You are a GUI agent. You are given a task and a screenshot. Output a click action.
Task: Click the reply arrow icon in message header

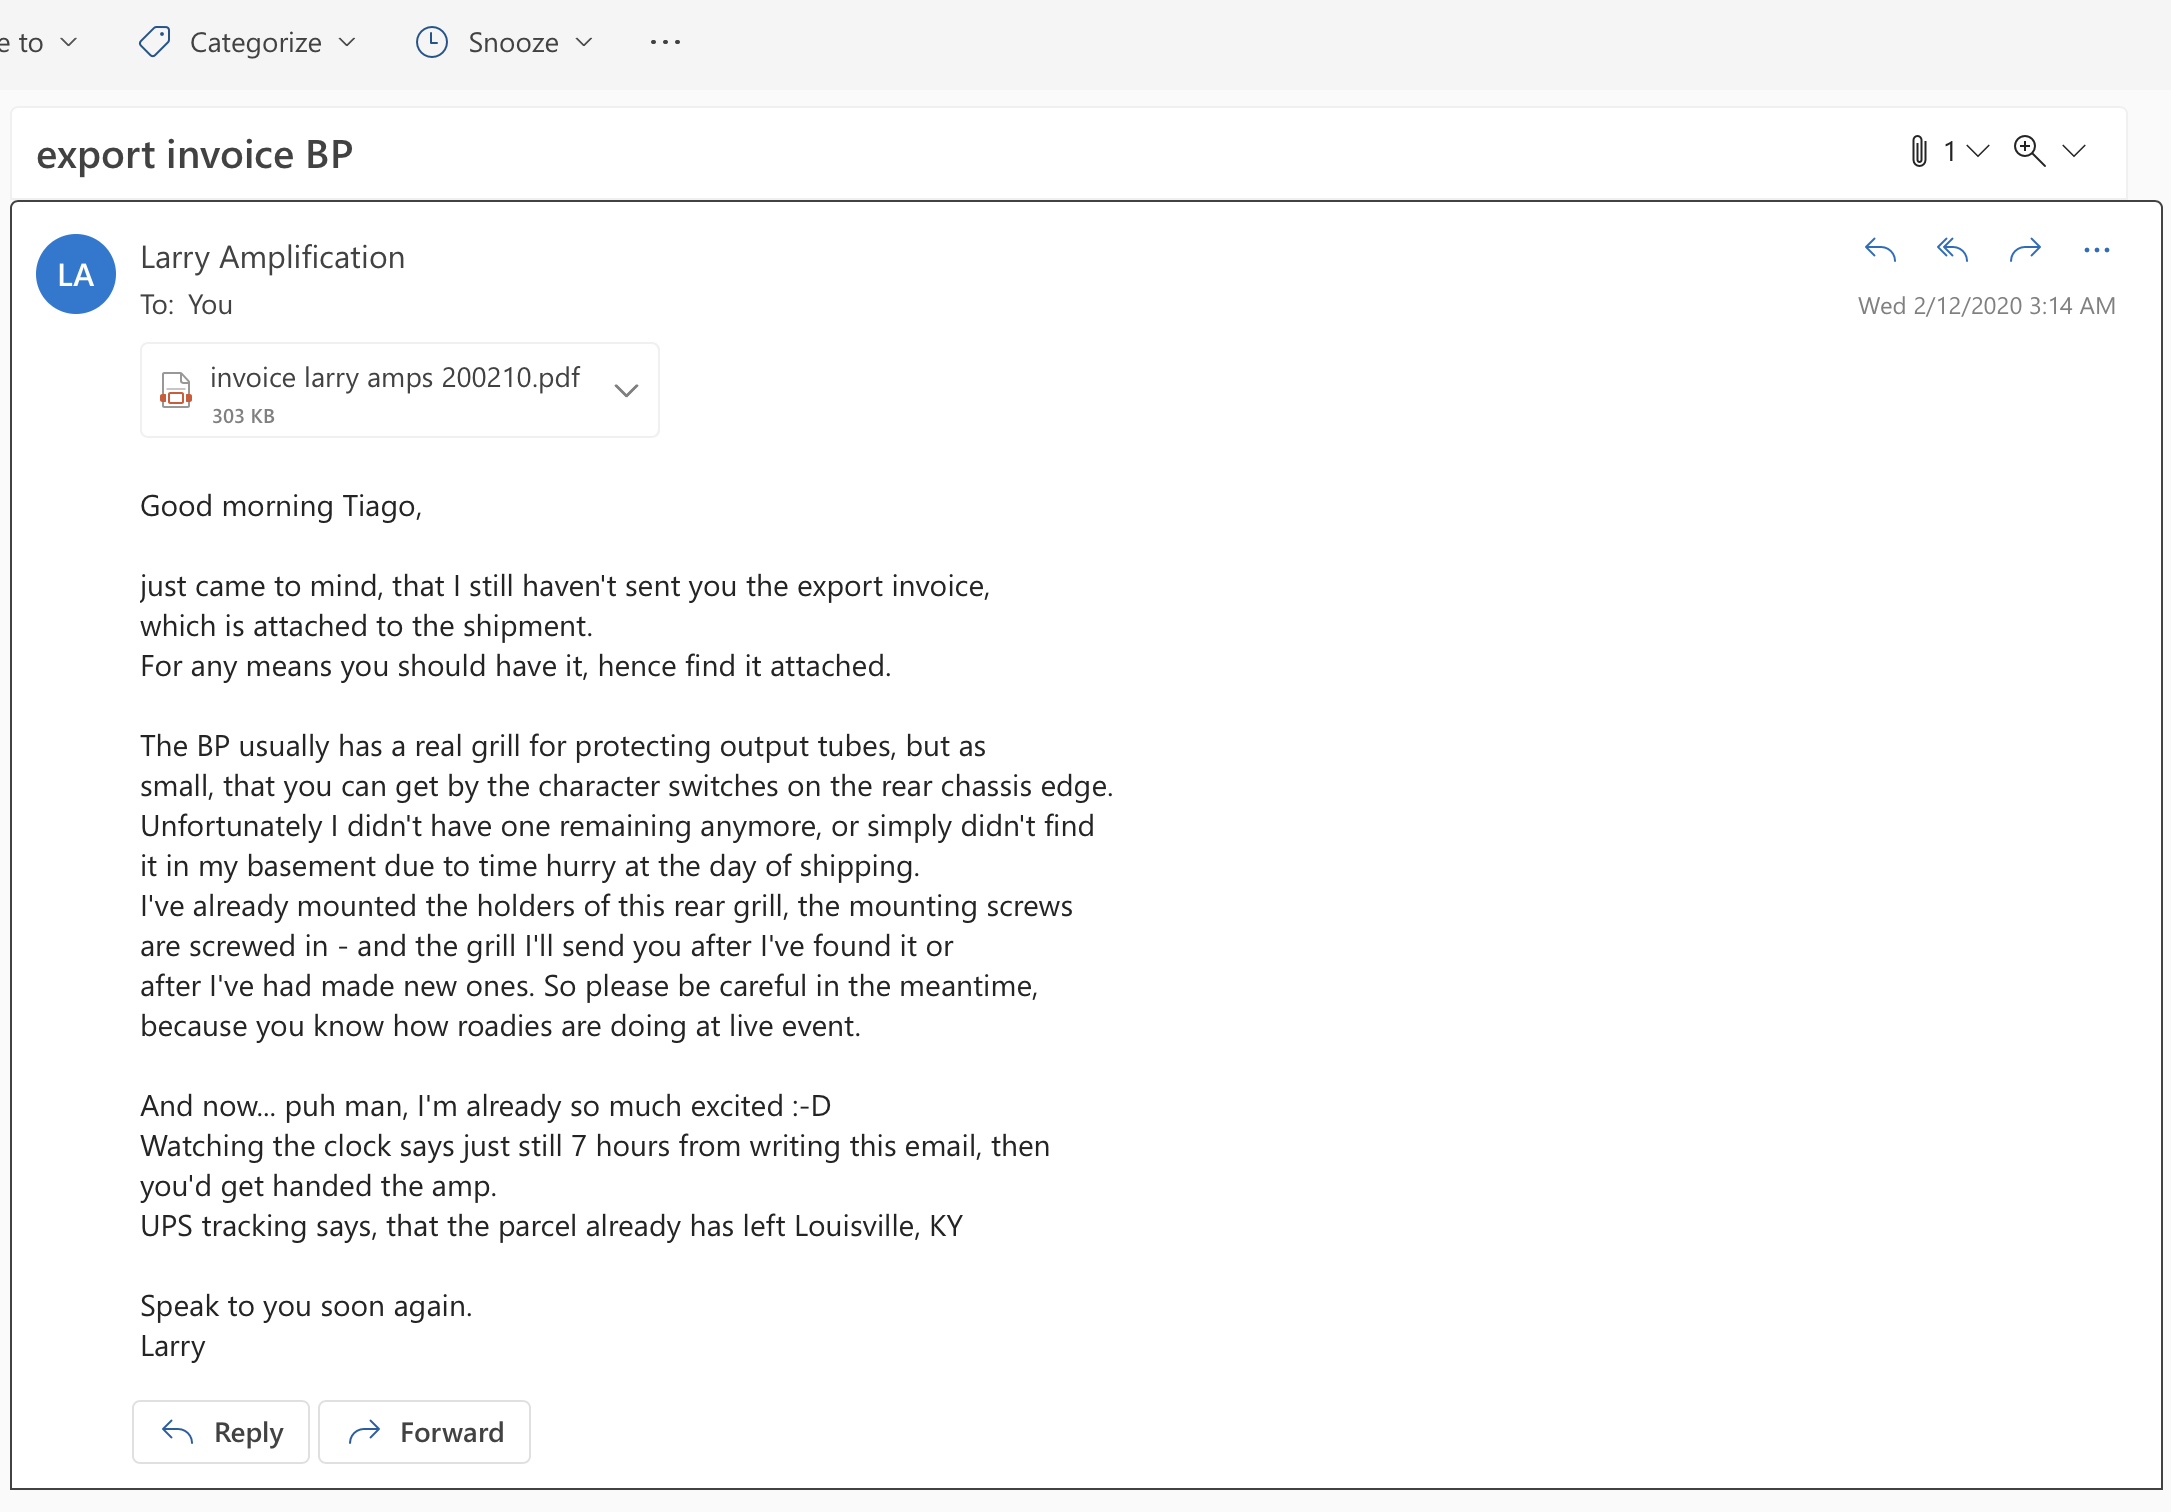click(1880, 250)
